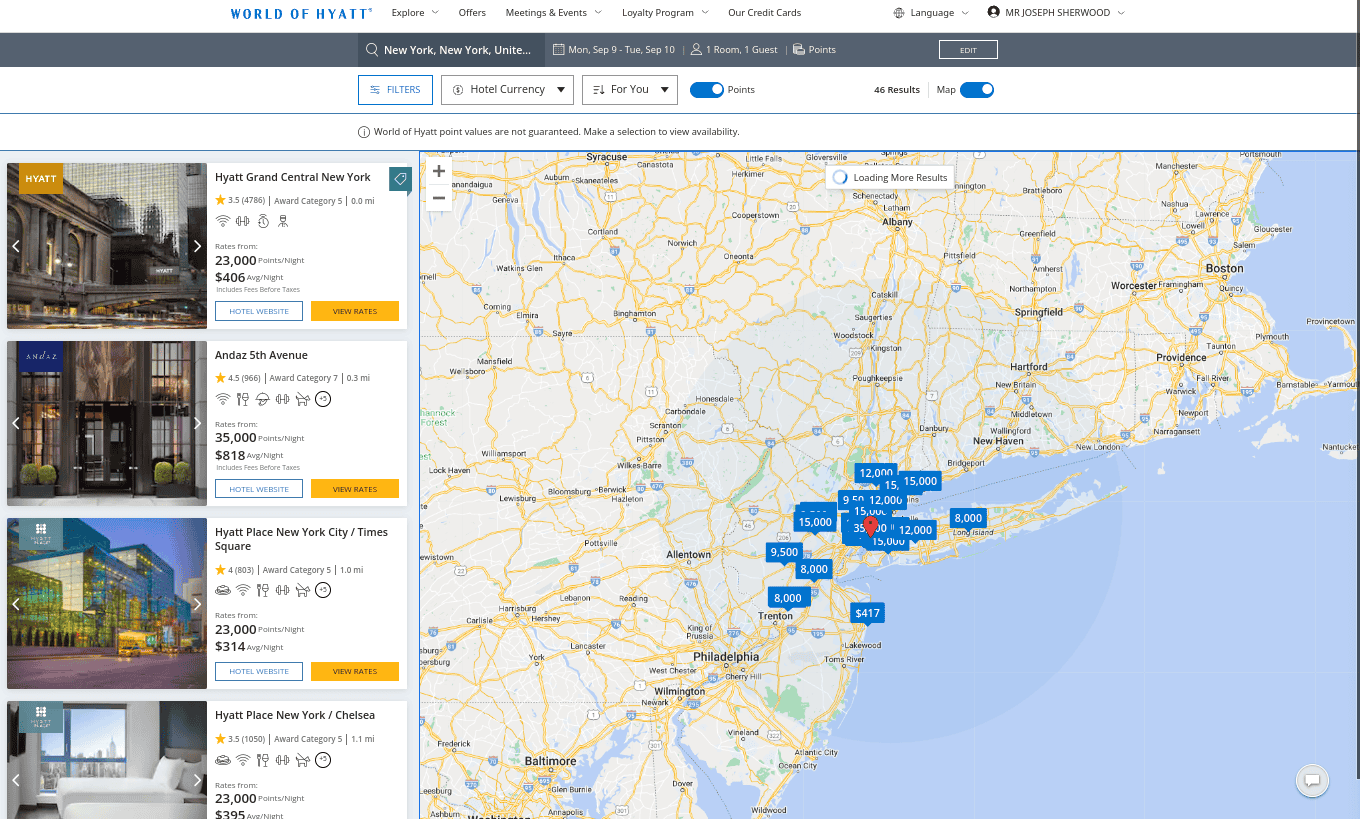Show next photo of Hyatt Grand Central
Image resolution: width=1360 pixels, height=819 pixels.
197,246
